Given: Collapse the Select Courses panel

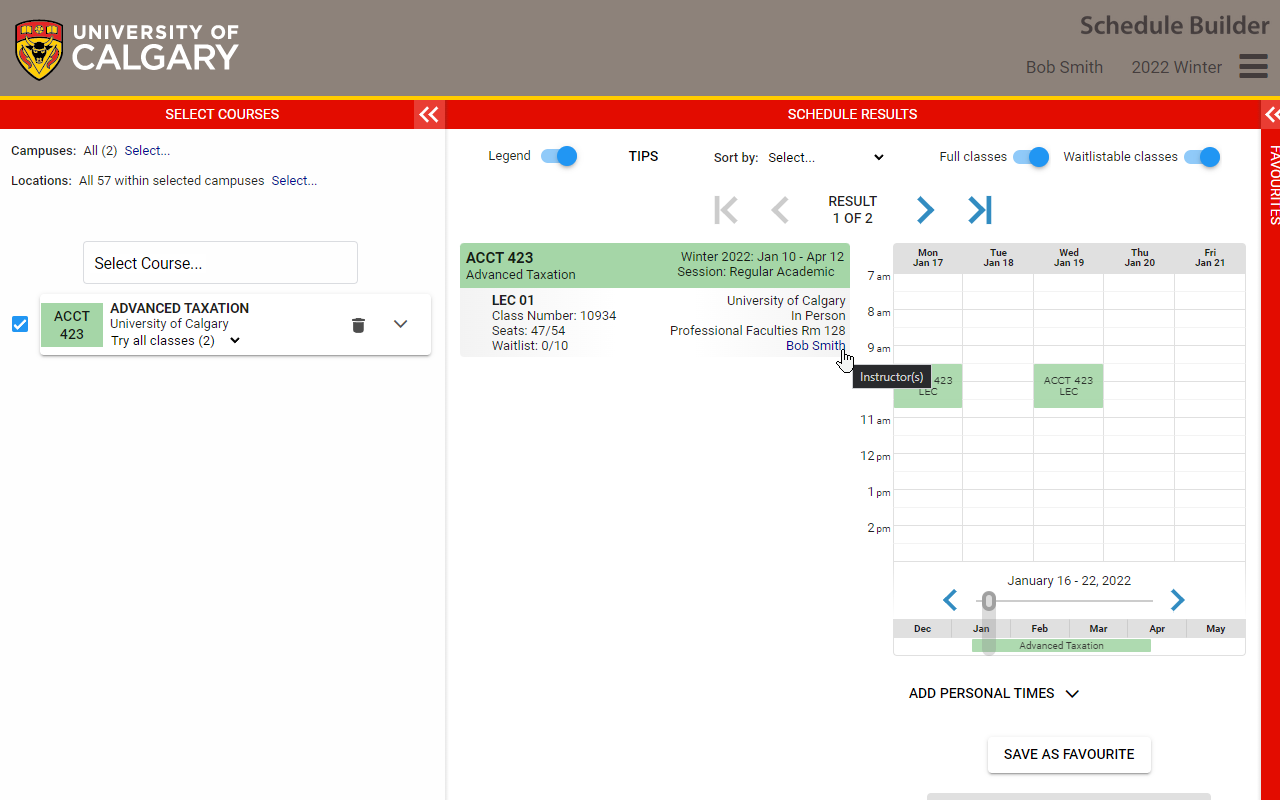Looking at the screenshot, I should (x=429, y=114).
